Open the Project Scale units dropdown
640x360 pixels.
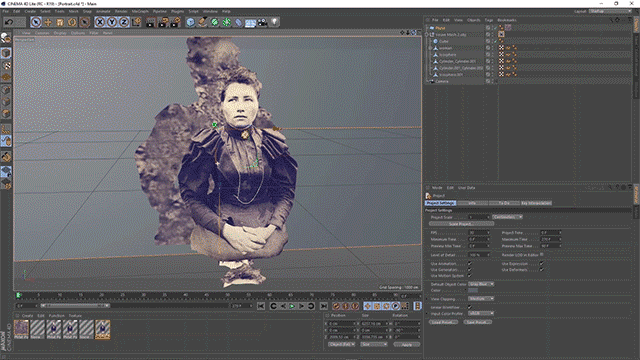click(x=507, y=217)
